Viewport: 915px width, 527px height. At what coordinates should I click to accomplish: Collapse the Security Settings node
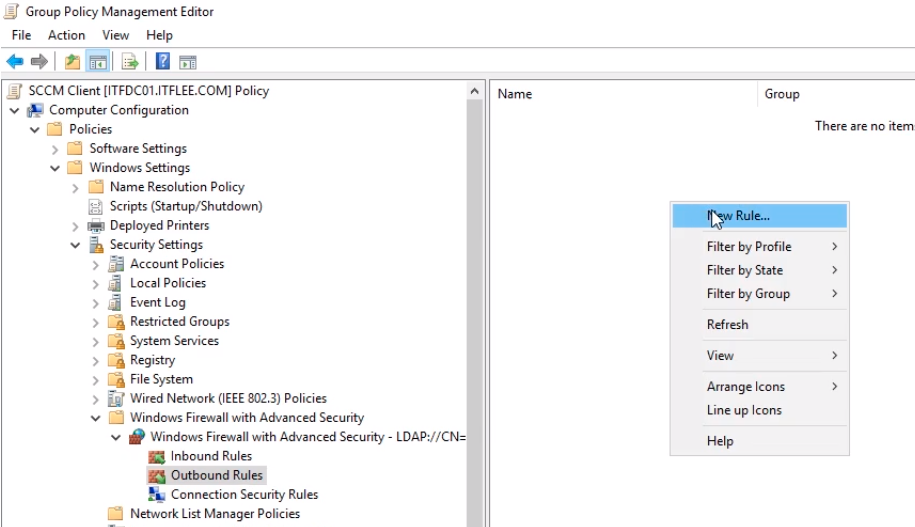(x=75, y=245)
